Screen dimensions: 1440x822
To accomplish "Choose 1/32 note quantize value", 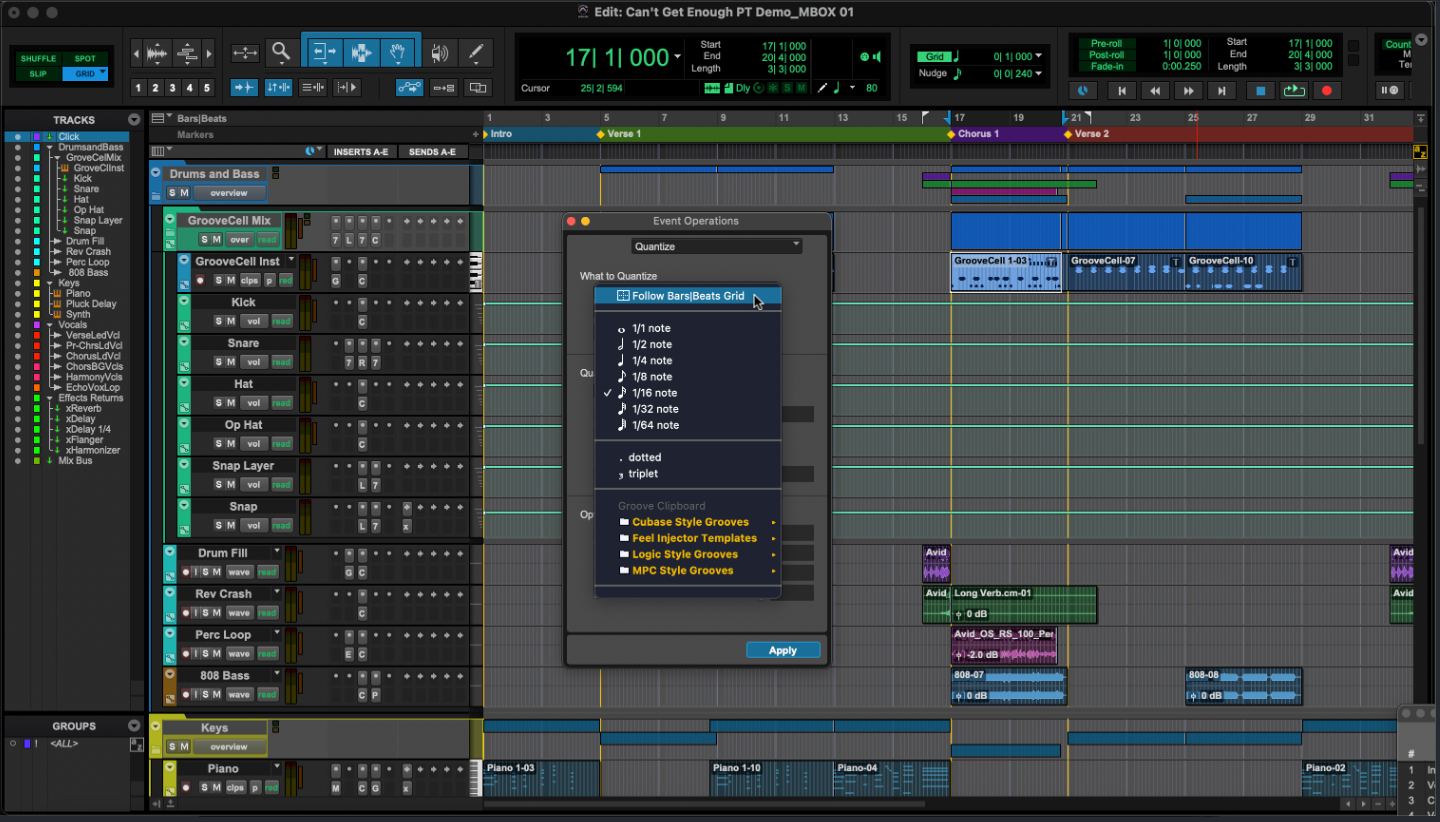I will point(687,409).
